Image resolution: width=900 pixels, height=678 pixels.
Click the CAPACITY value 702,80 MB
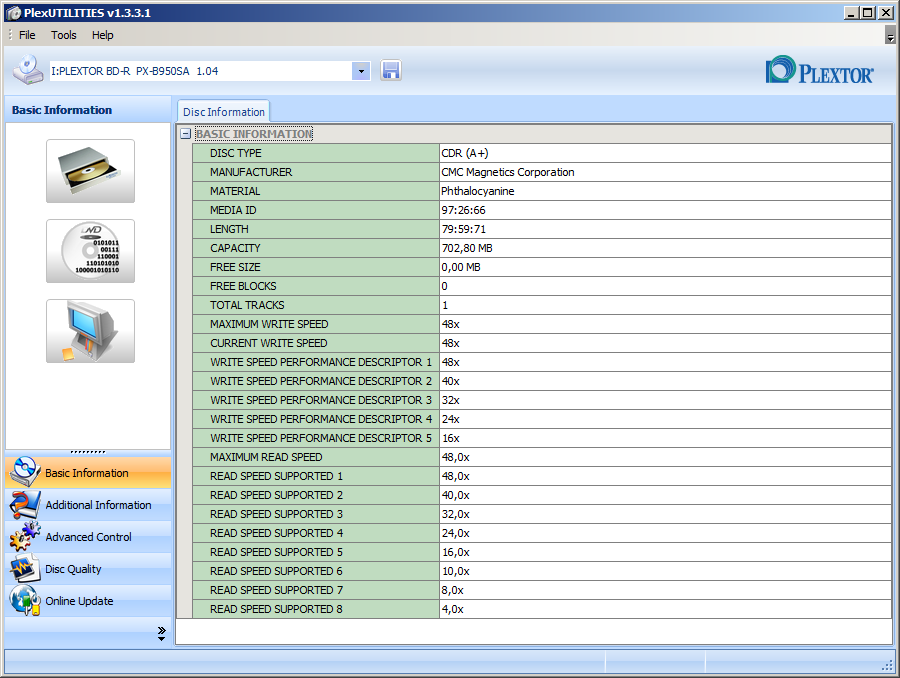(x=467, y=248)
